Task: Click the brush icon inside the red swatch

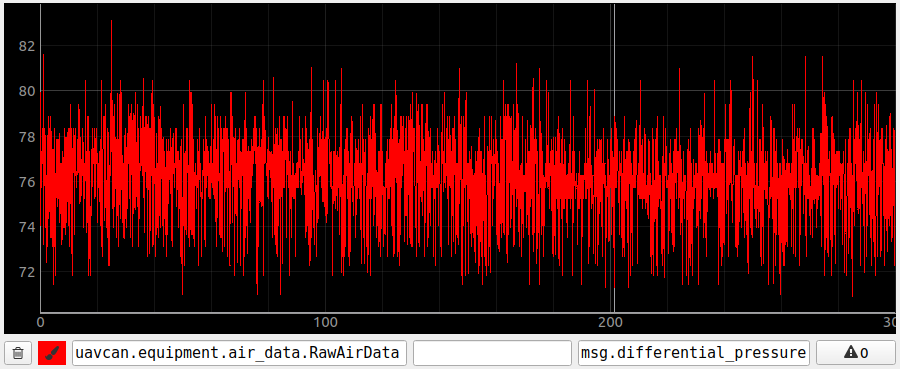Action: pos(52,352)
